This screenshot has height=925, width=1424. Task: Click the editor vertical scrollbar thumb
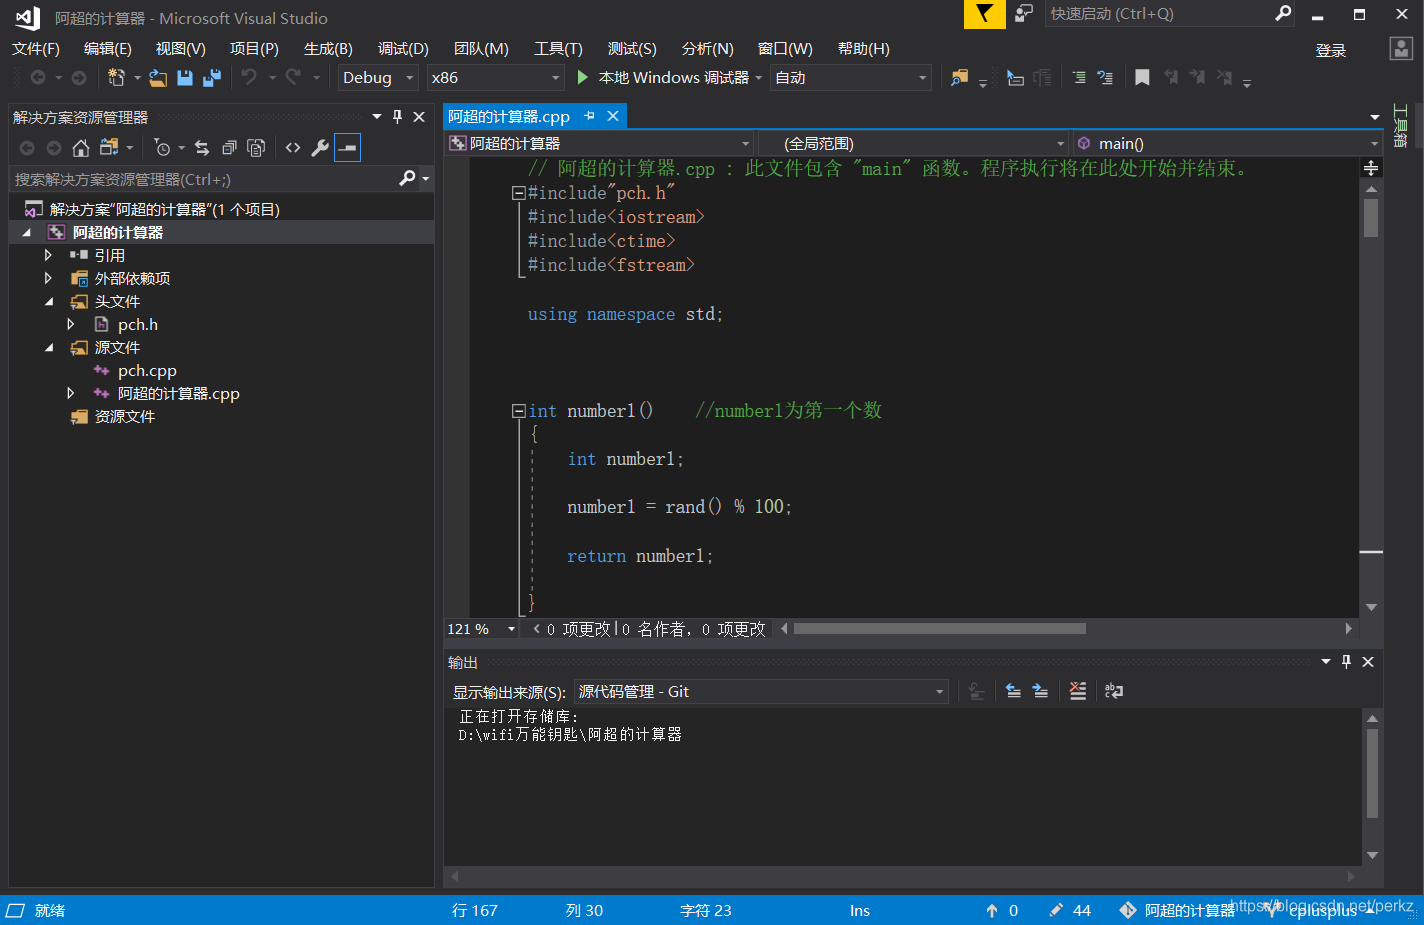pyautogui.click(x=1371, y=217)
